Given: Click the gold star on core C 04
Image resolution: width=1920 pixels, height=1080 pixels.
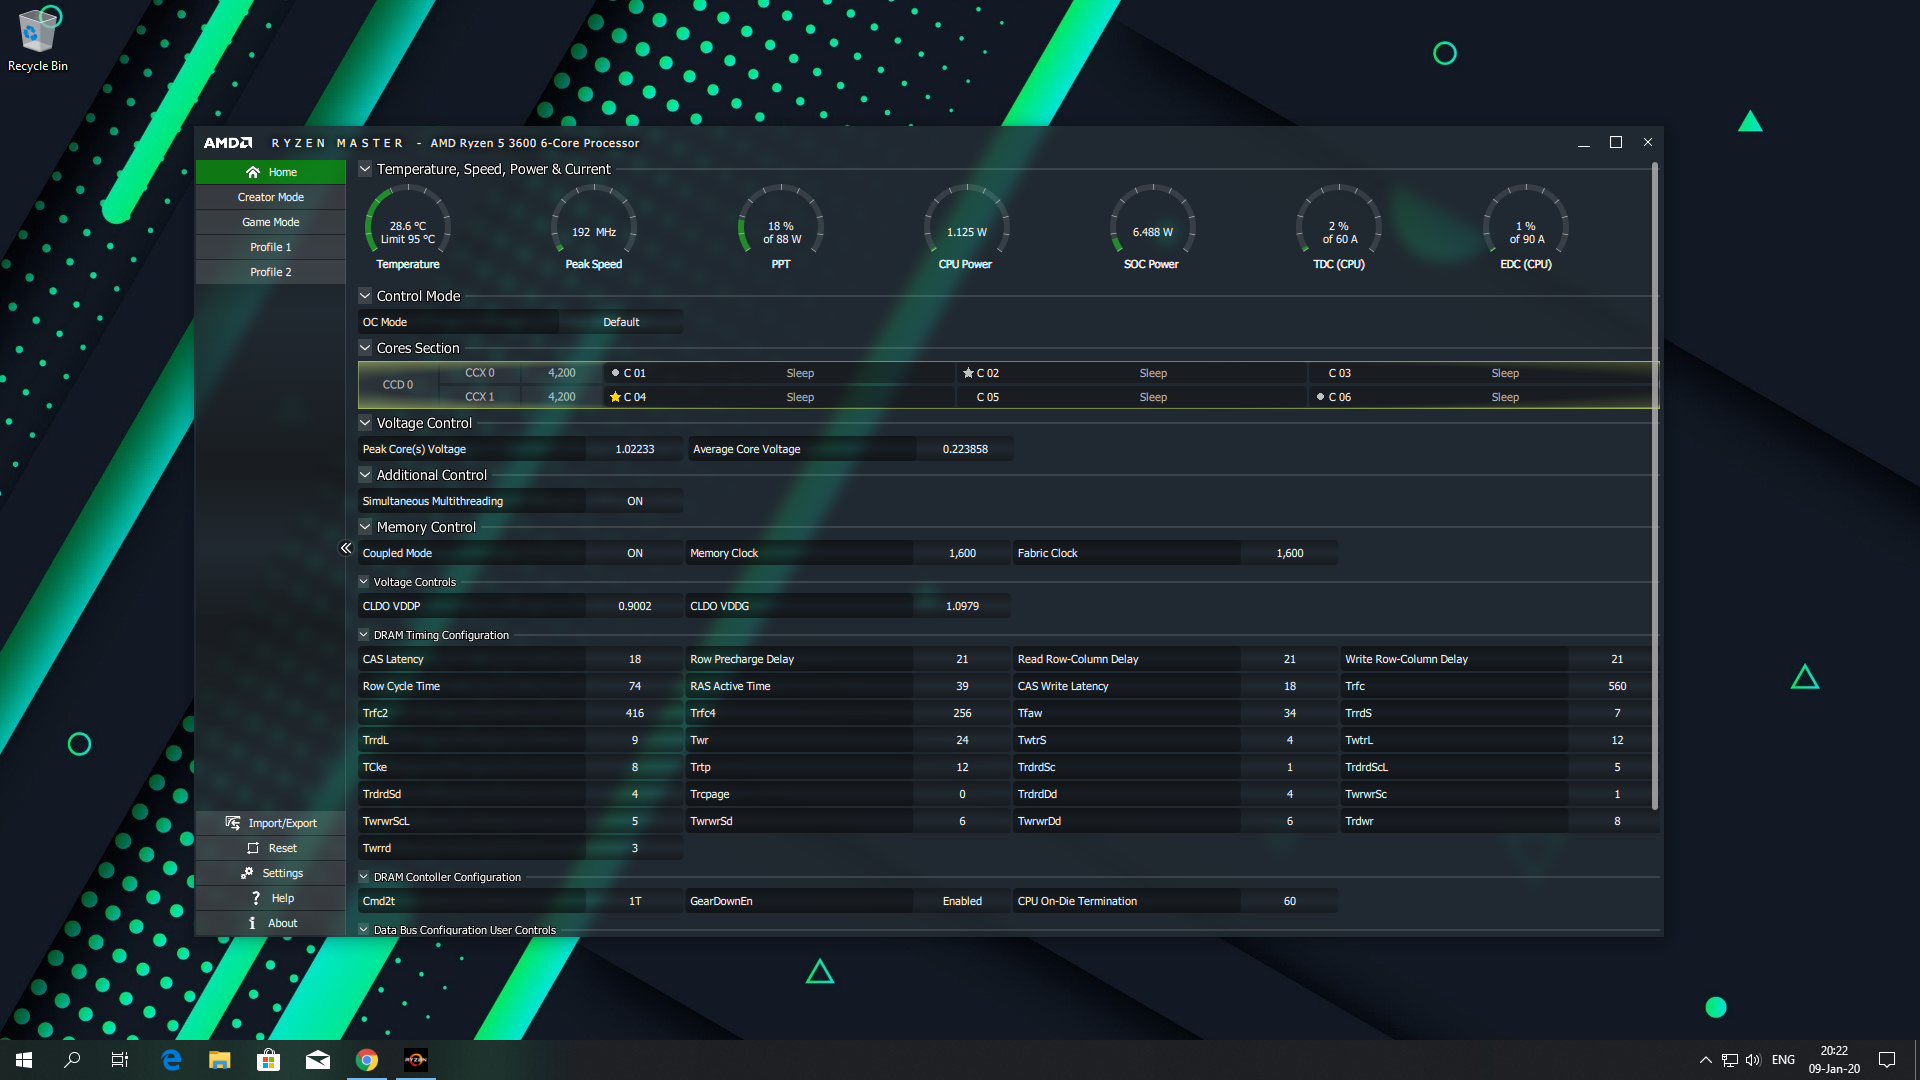Looking at the screenshot, I should pyautogui.click(x=615, y=397).
